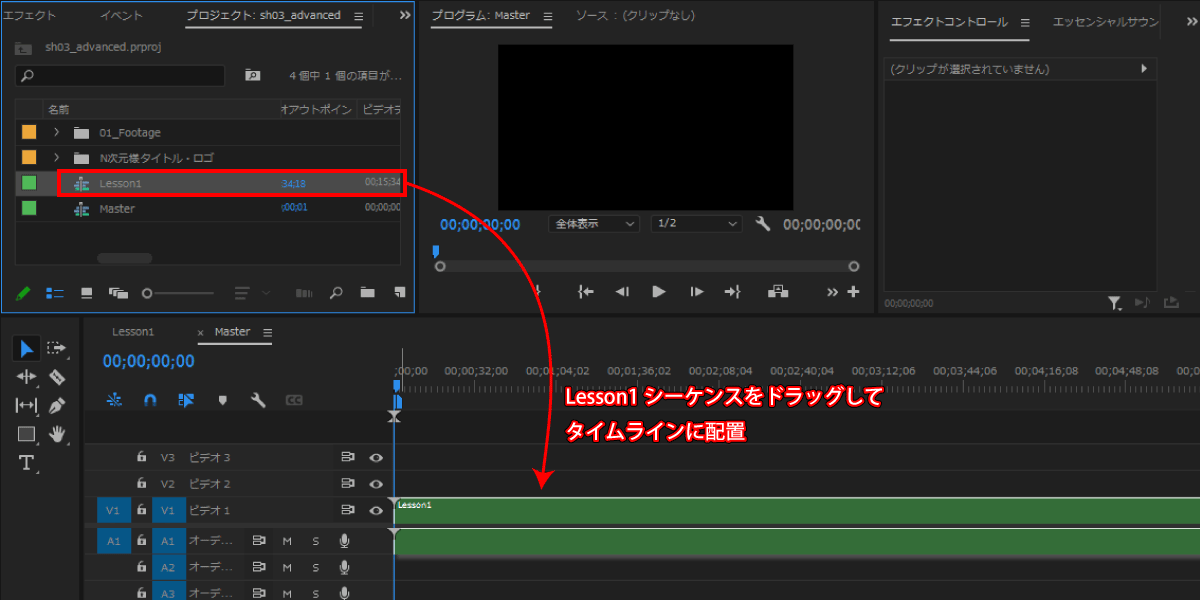Open the 全体表示 zoom level dropdown
This screenshot has width=1200, height=600.
tap(593, 224)
